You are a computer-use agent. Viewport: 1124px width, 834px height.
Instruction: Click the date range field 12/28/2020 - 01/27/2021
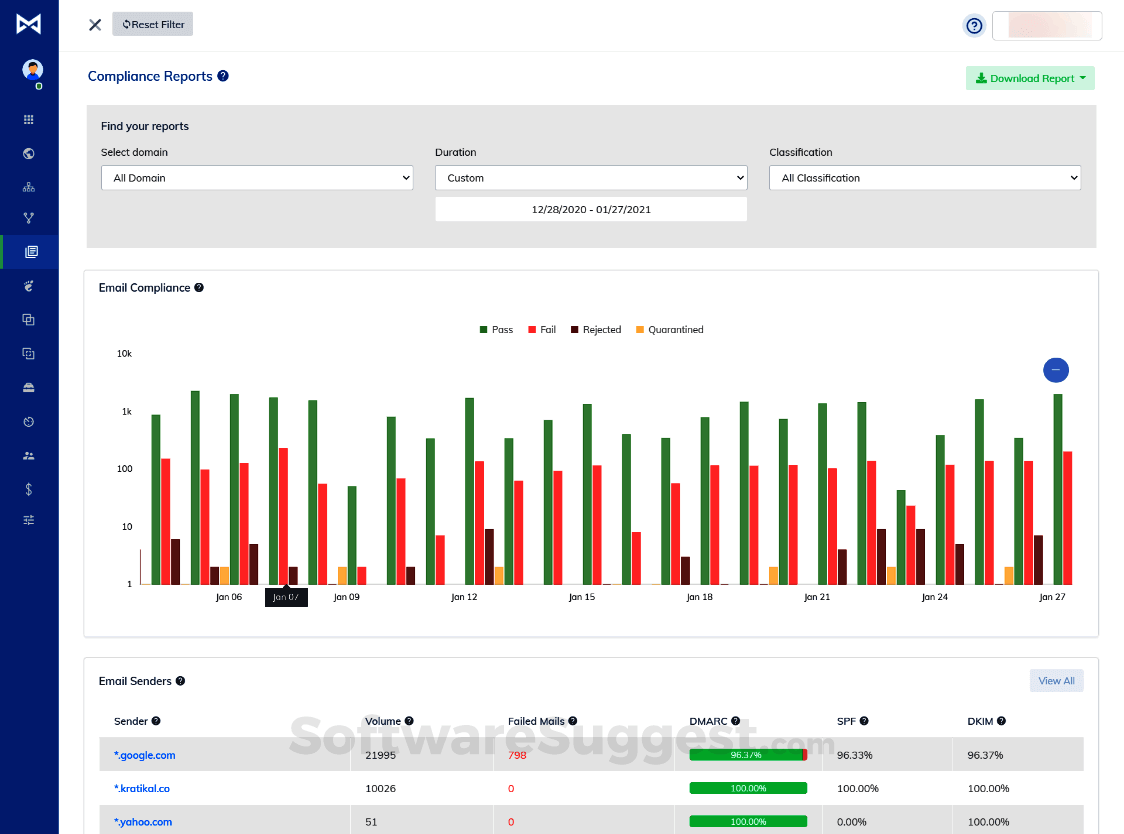point(591,209)
